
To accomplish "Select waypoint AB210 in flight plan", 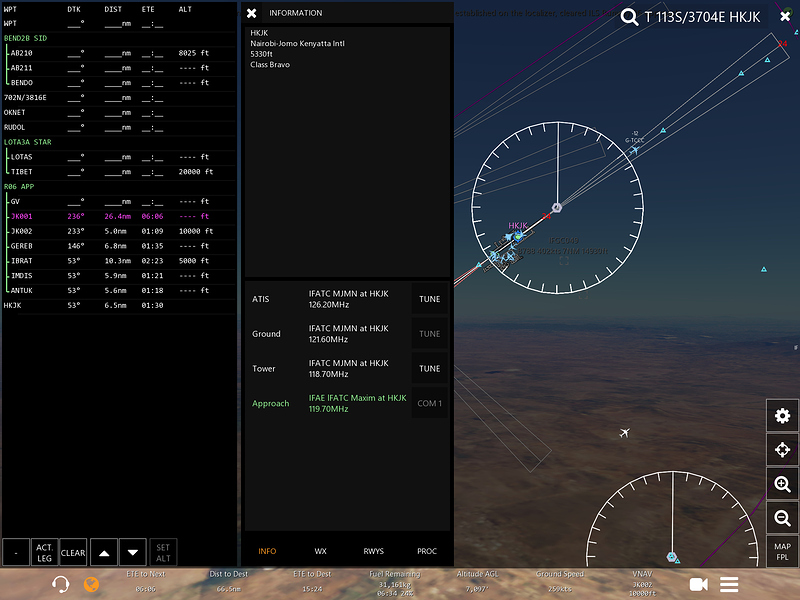I will [119, 53].
